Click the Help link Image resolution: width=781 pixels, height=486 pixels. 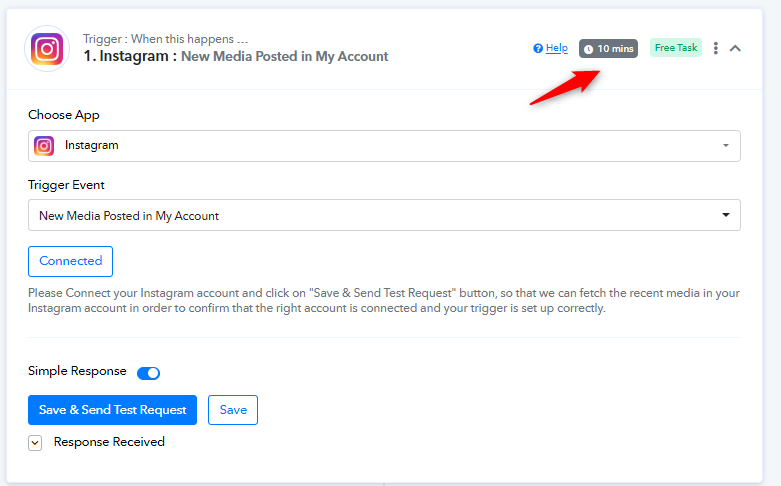556,48
